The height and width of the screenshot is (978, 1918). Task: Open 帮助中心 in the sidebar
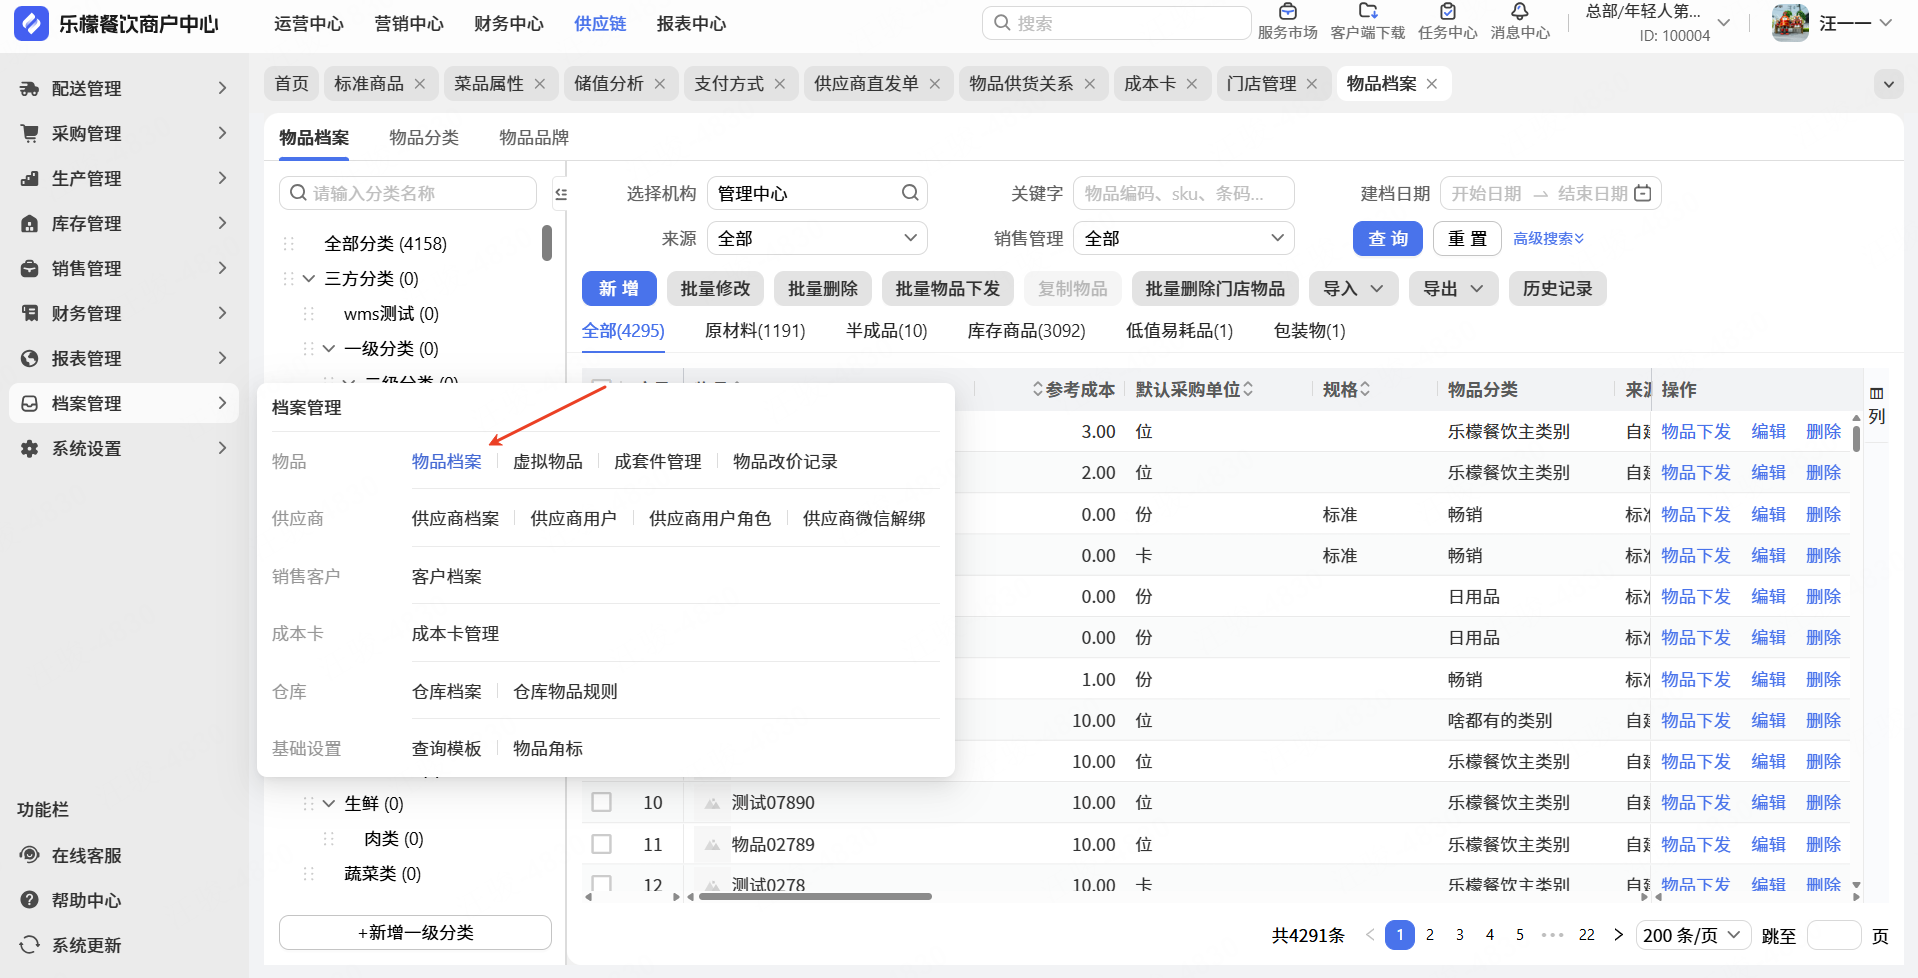point(86,900)
